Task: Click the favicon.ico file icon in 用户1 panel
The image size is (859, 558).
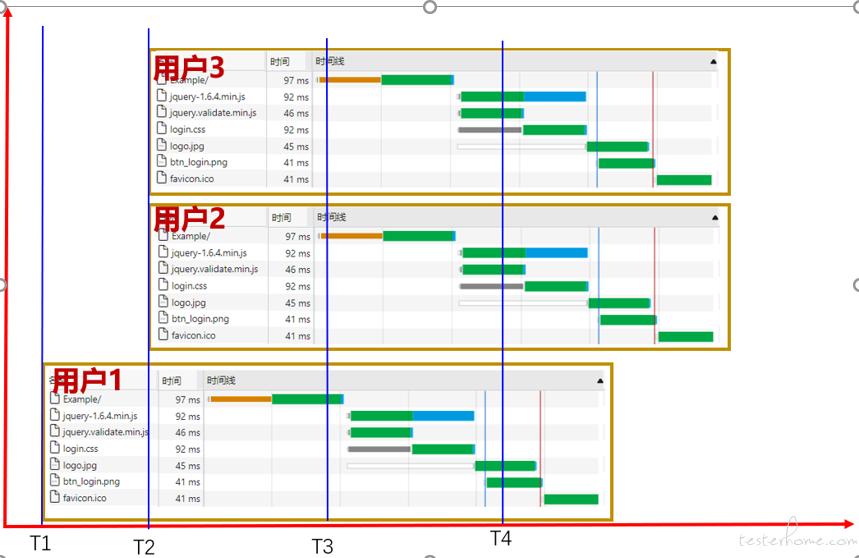Action: [x=55, y=497]
